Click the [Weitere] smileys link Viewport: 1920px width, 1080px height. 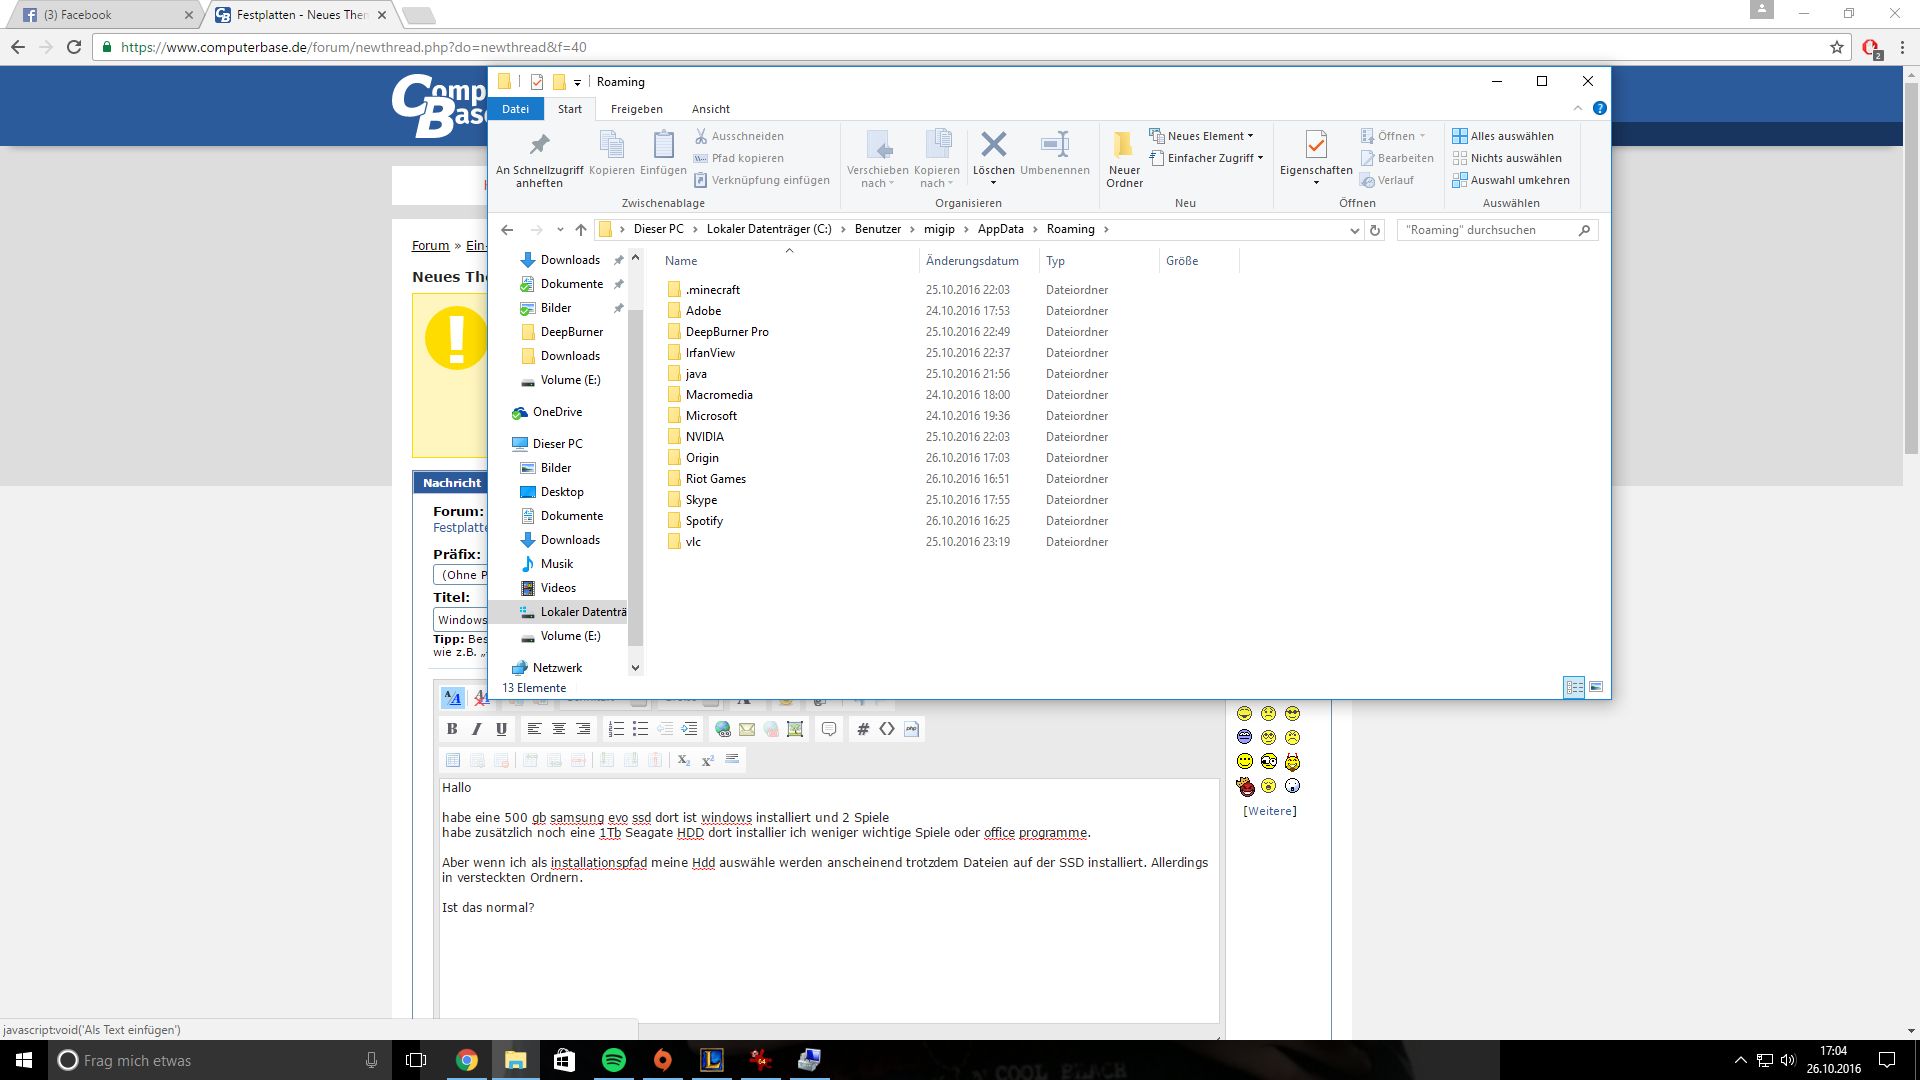[1270, 811]
